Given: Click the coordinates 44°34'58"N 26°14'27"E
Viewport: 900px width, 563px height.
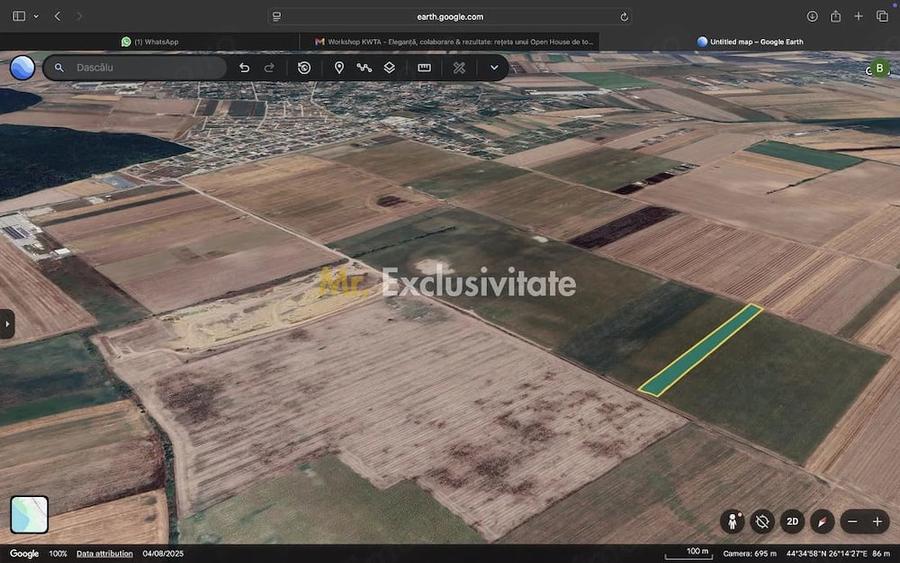Looking at the screenshot, I should tap(827, 554).
